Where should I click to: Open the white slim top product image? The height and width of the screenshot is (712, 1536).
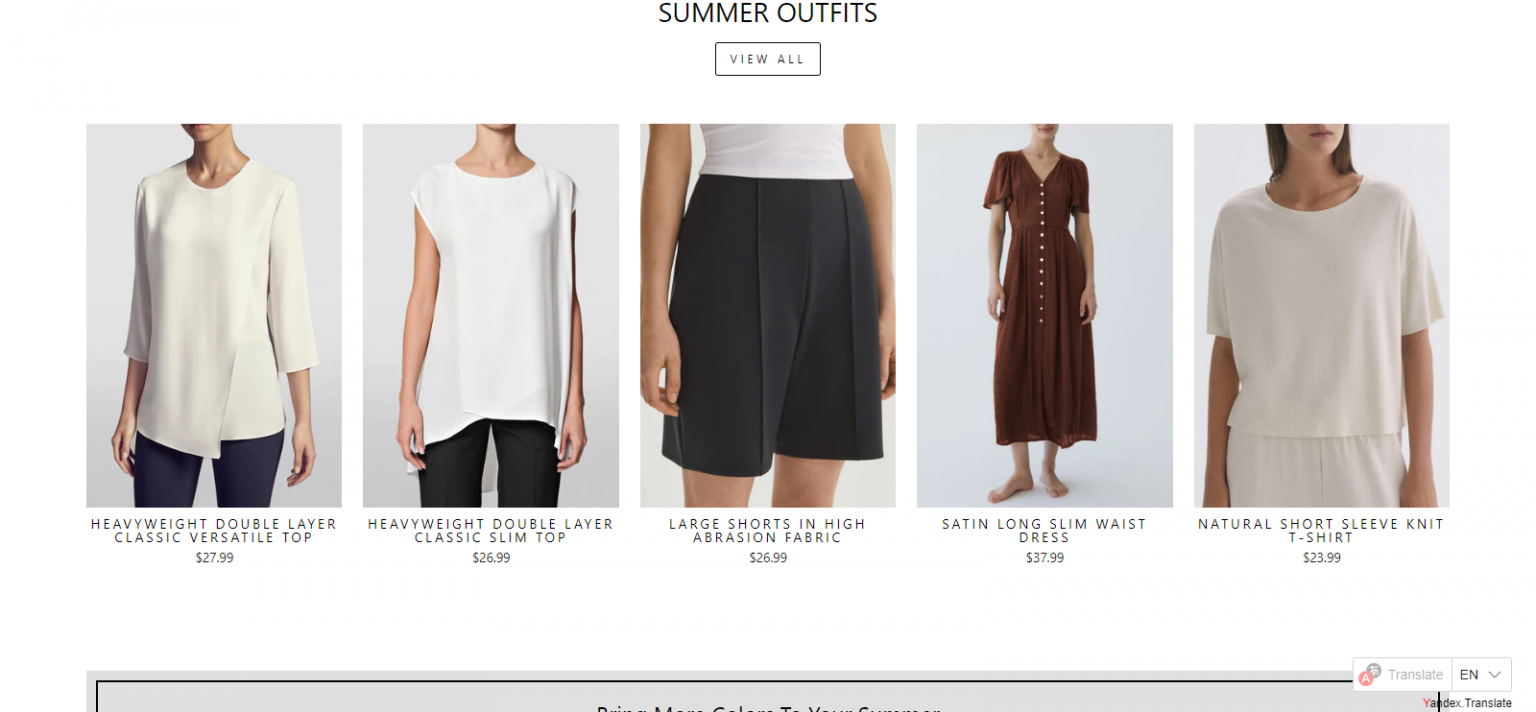[491, 315]
